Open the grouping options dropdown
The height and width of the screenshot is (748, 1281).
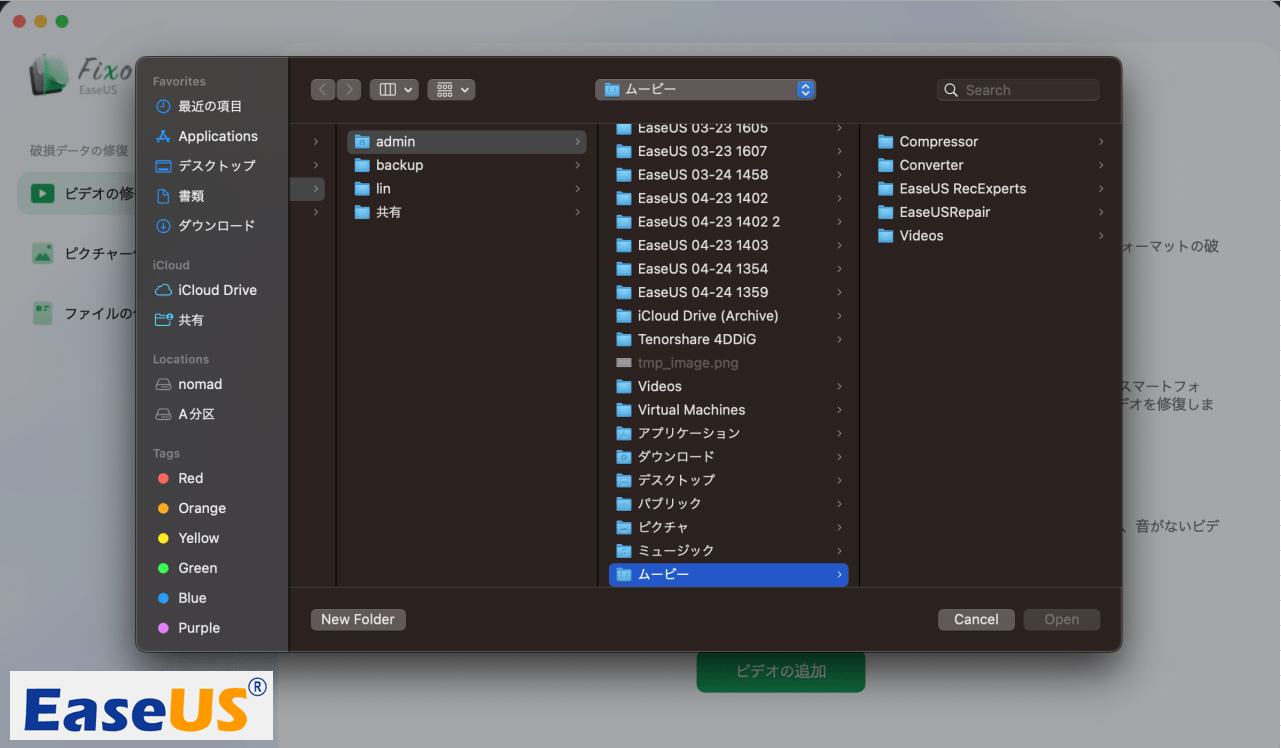point(451,90)
